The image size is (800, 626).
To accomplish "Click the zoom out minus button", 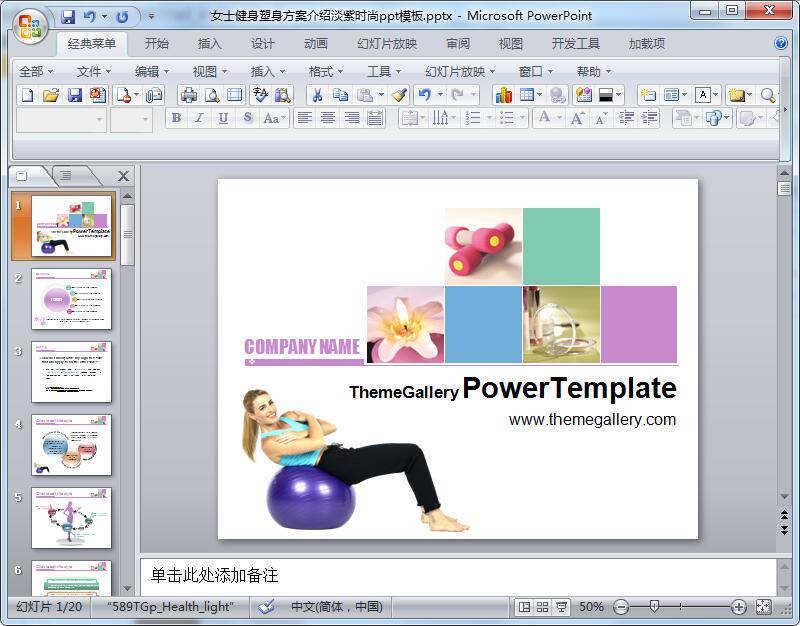I will point(621,607).
